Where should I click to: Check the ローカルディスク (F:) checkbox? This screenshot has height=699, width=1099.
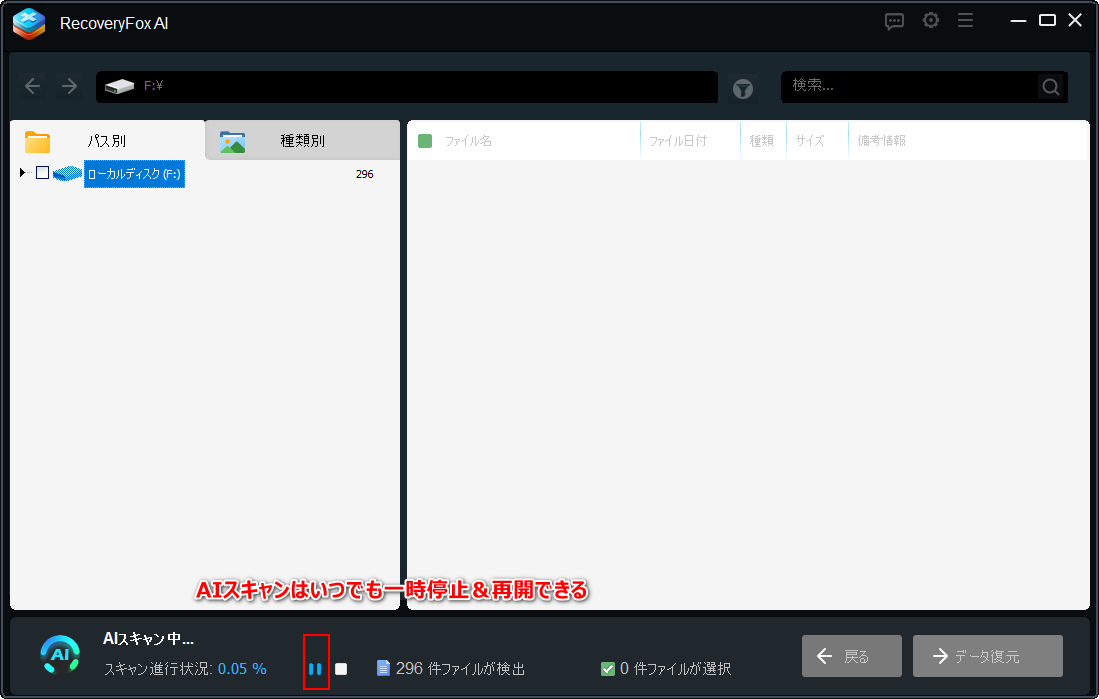coord(41,173)
